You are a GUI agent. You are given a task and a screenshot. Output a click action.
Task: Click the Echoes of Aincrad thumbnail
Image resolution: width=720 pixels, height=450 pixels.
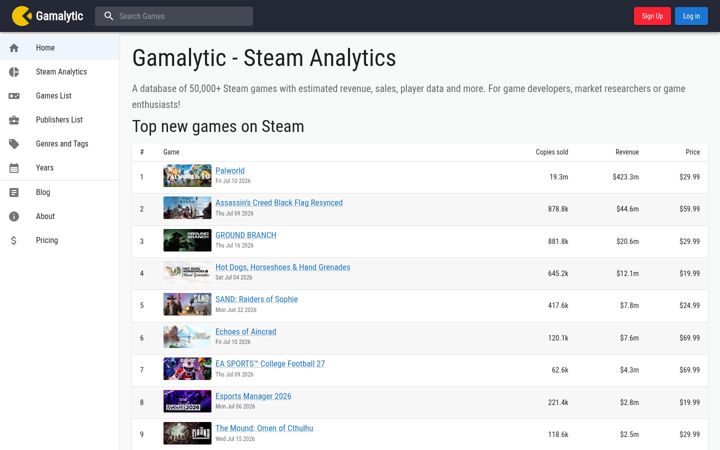(x=187, y=337)
